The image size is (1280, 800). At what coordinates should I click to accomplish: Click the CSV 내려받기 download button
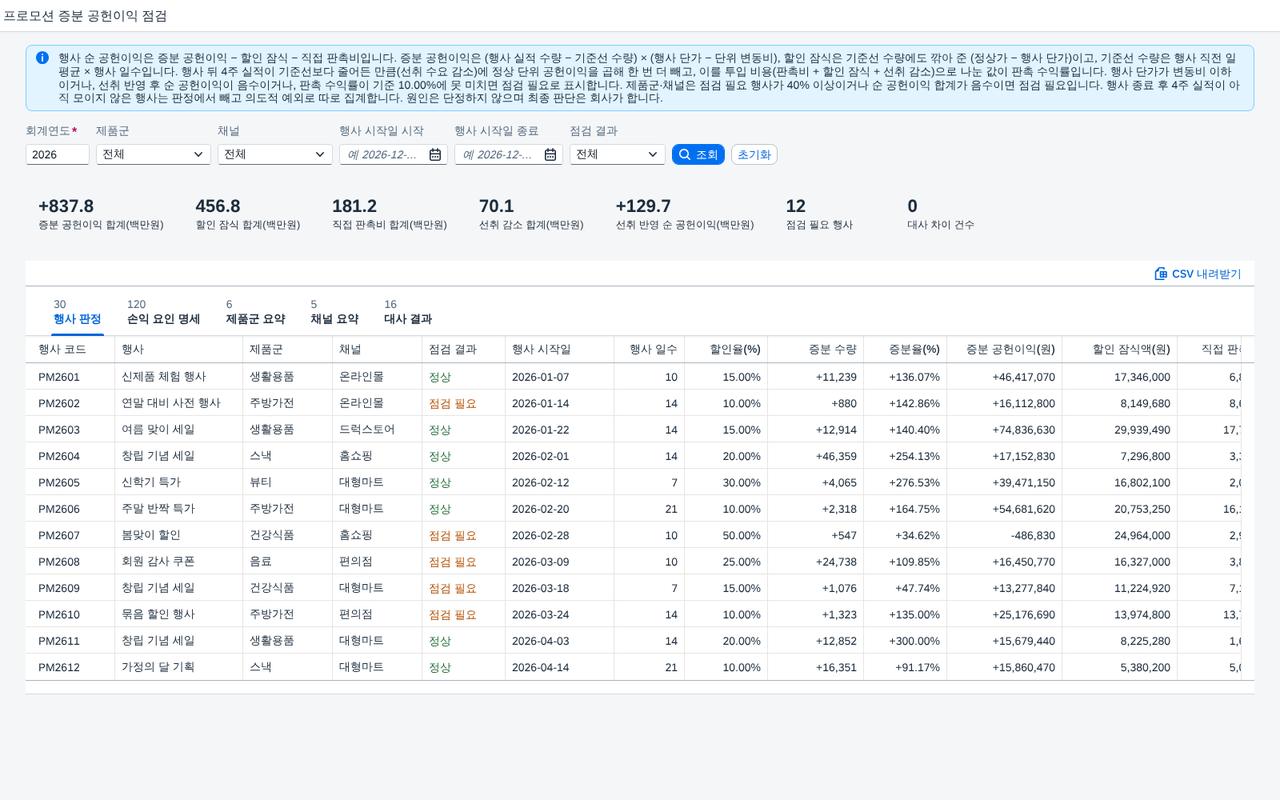(x=1197, y=274)
